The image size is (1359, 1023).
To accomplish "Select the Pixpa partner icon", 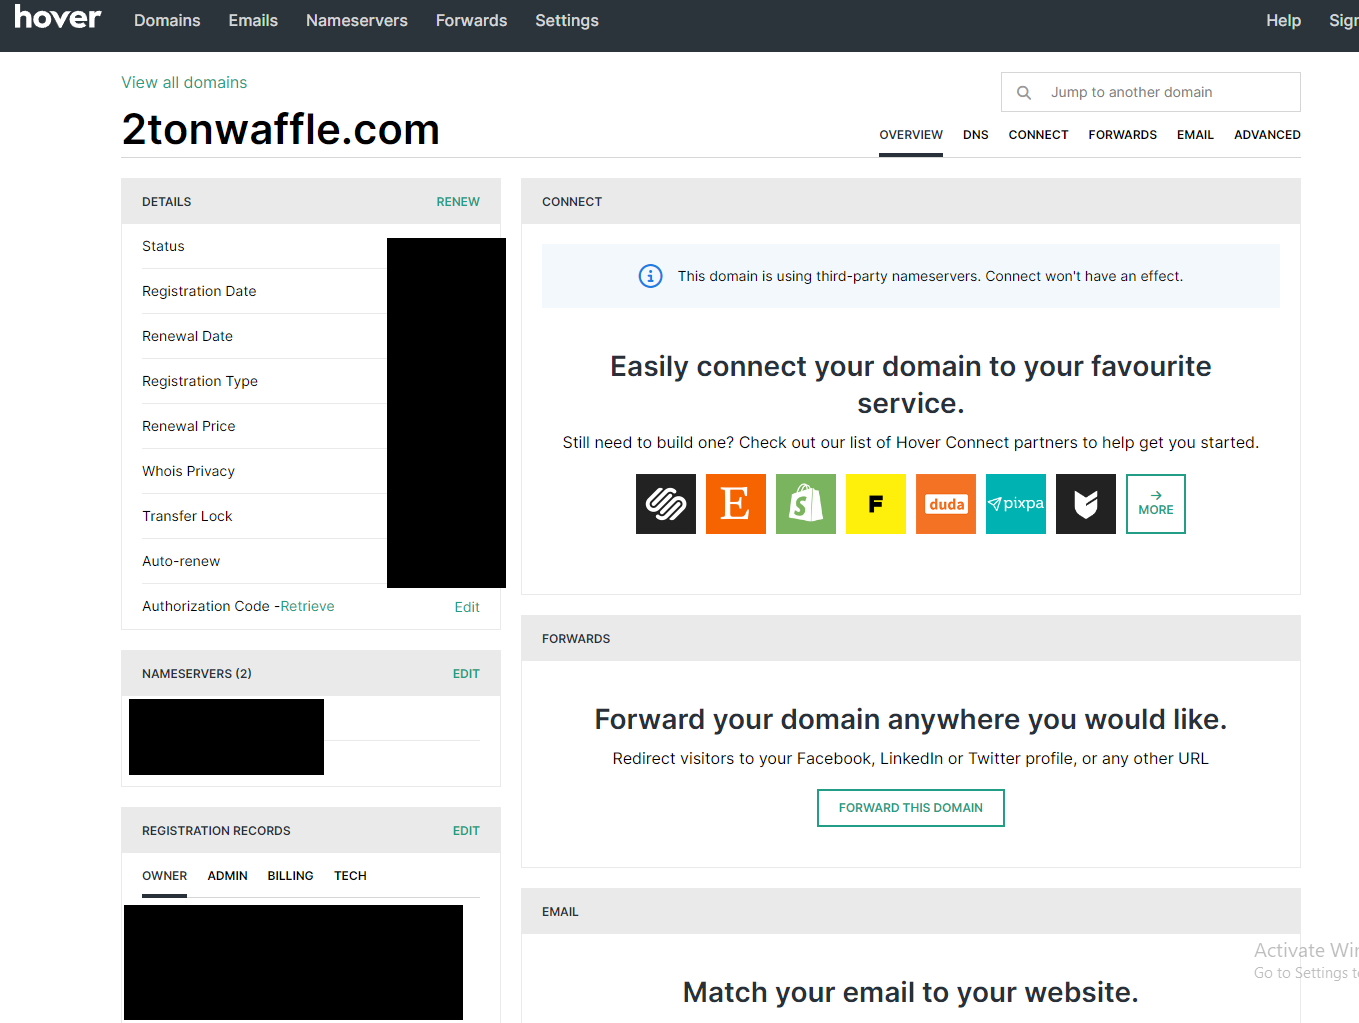I will pos(1015,504).
